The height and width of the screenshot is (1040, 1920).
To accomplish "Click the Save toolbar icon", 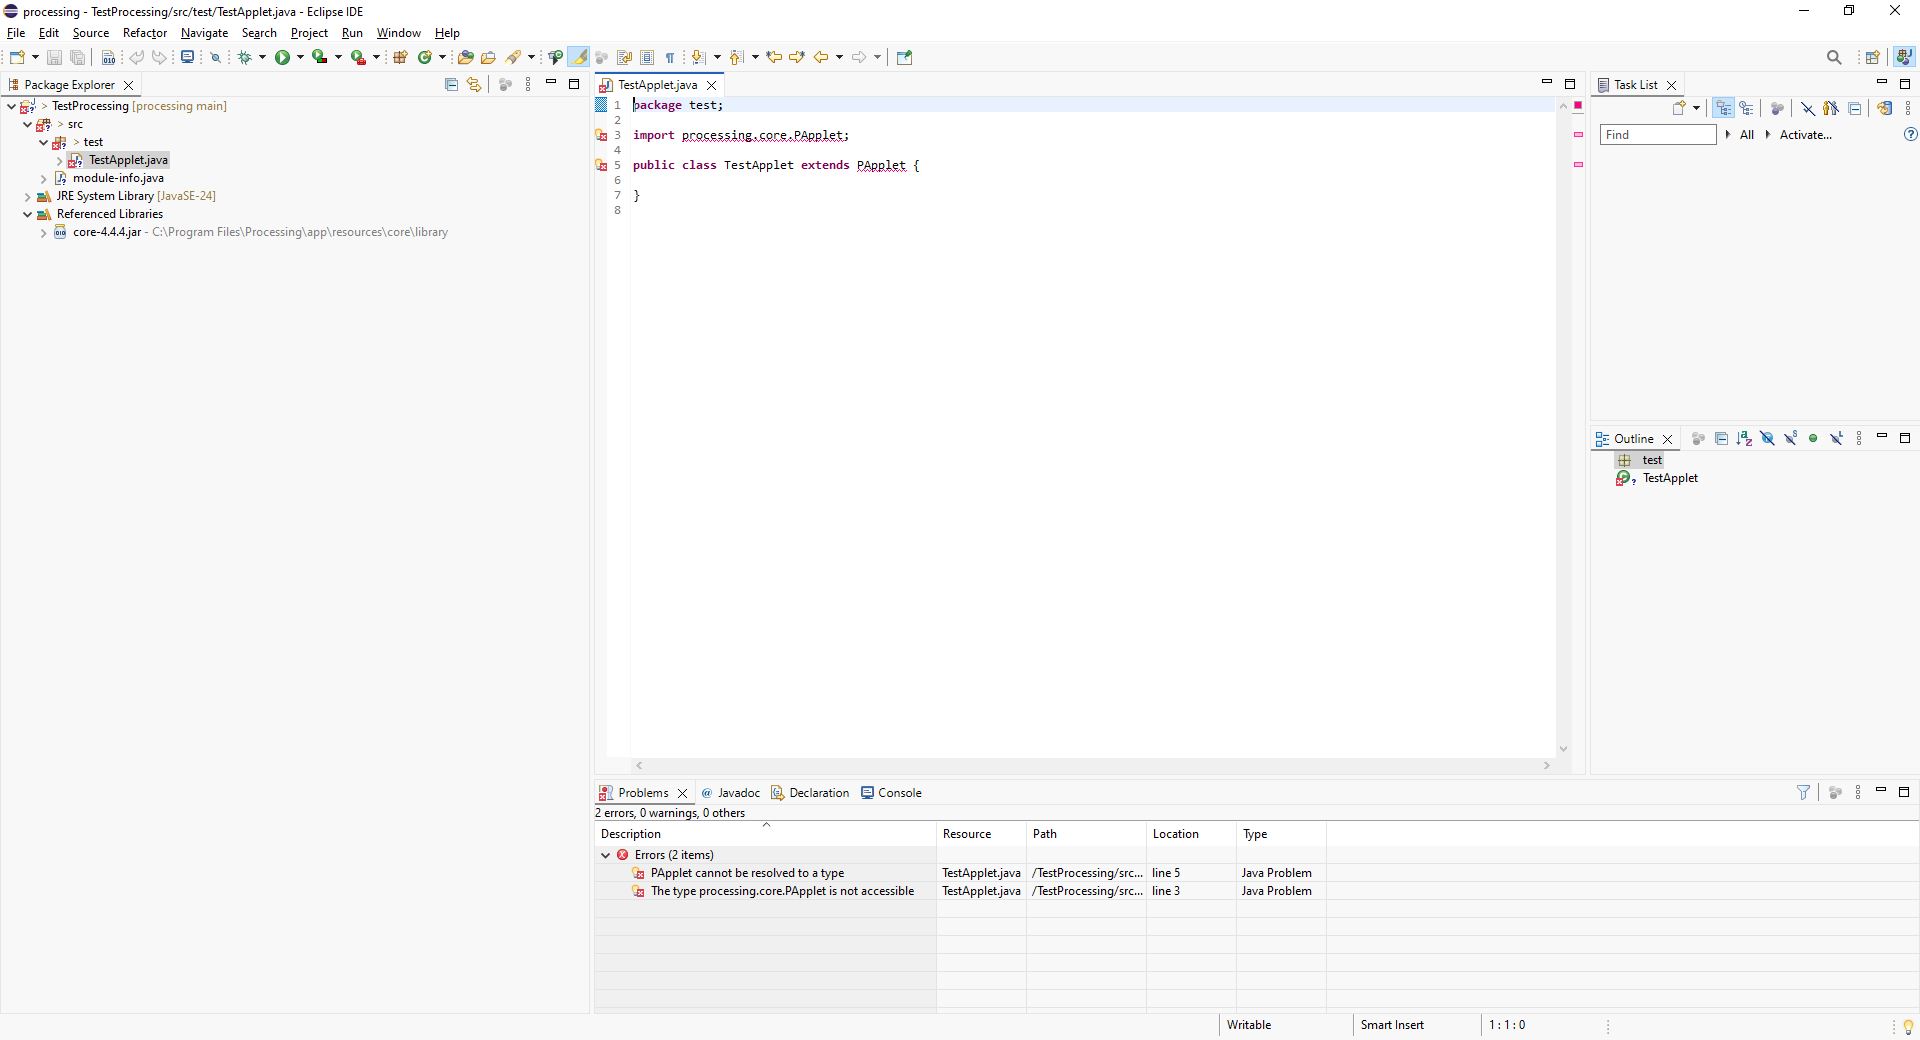I will click(x=54, y=57).
